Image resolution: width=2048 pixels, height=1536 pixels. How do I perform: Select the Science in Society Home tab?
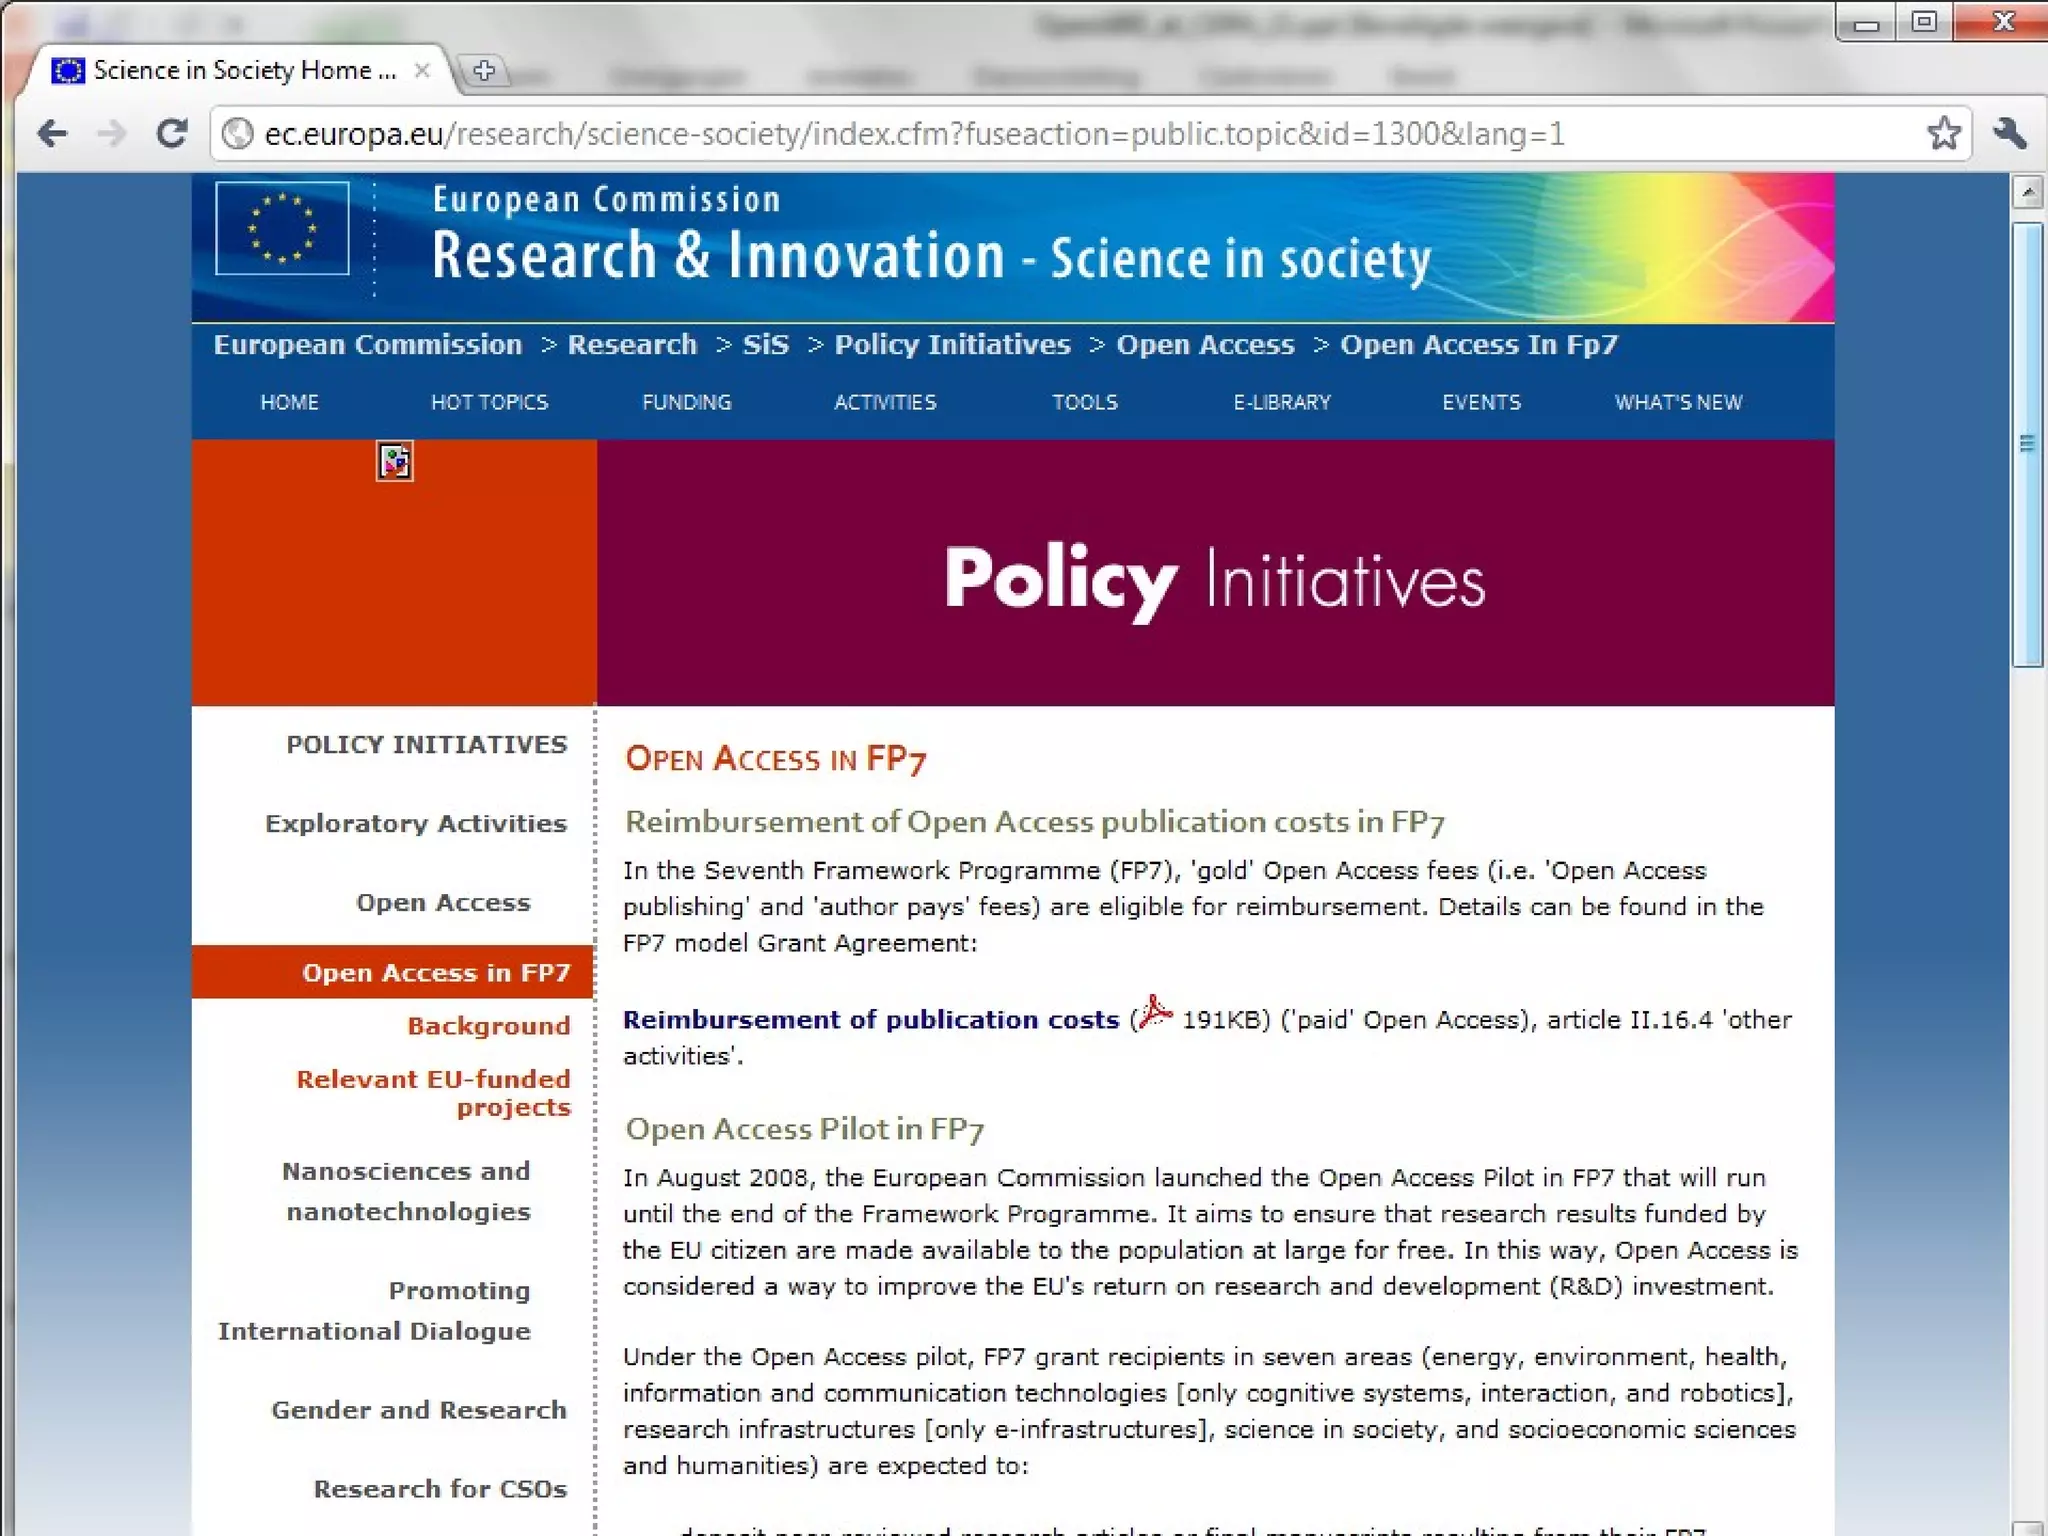[x=235, y=70]
